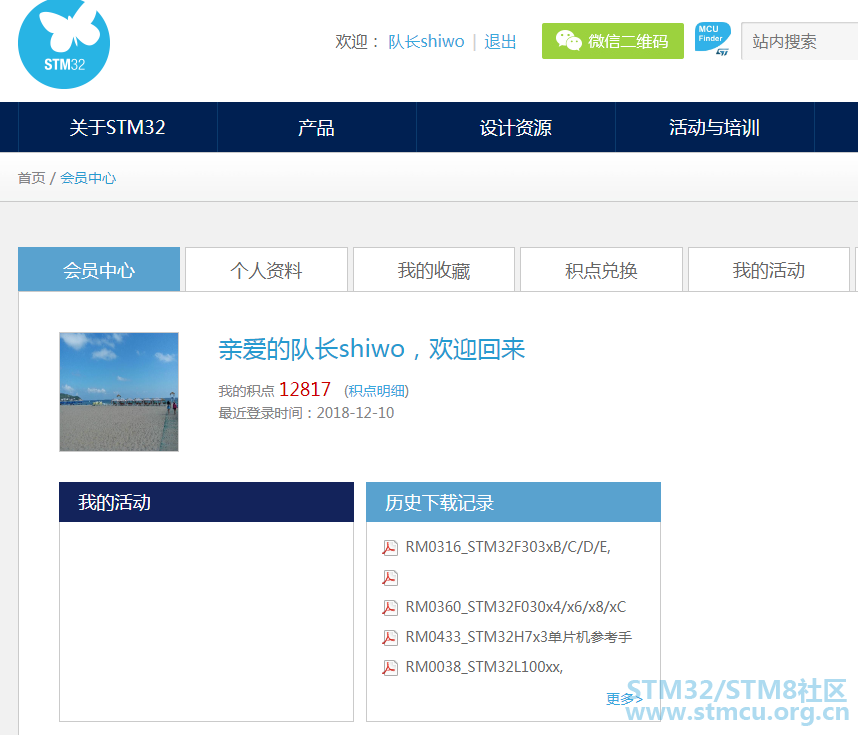This screenshot has height=735, width=858.
Task: Open RM0433_STM32H7x3单片机参考手 download
Action: [519, 637]
